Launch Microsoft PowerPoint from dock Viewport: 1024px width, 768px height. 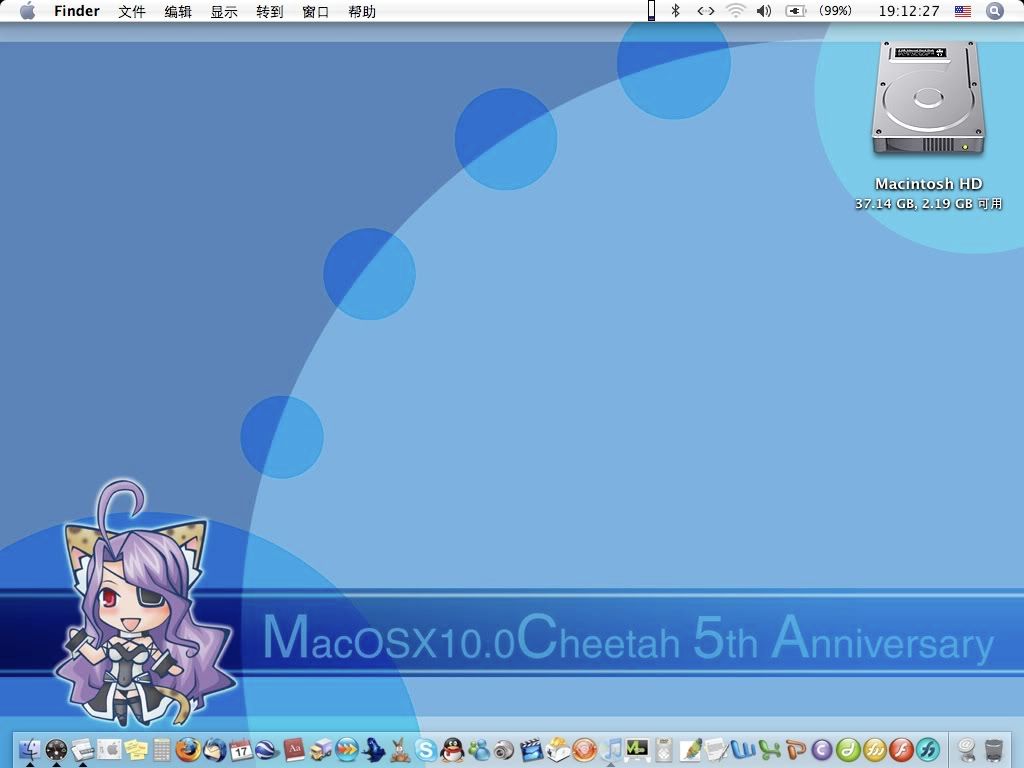795,750
